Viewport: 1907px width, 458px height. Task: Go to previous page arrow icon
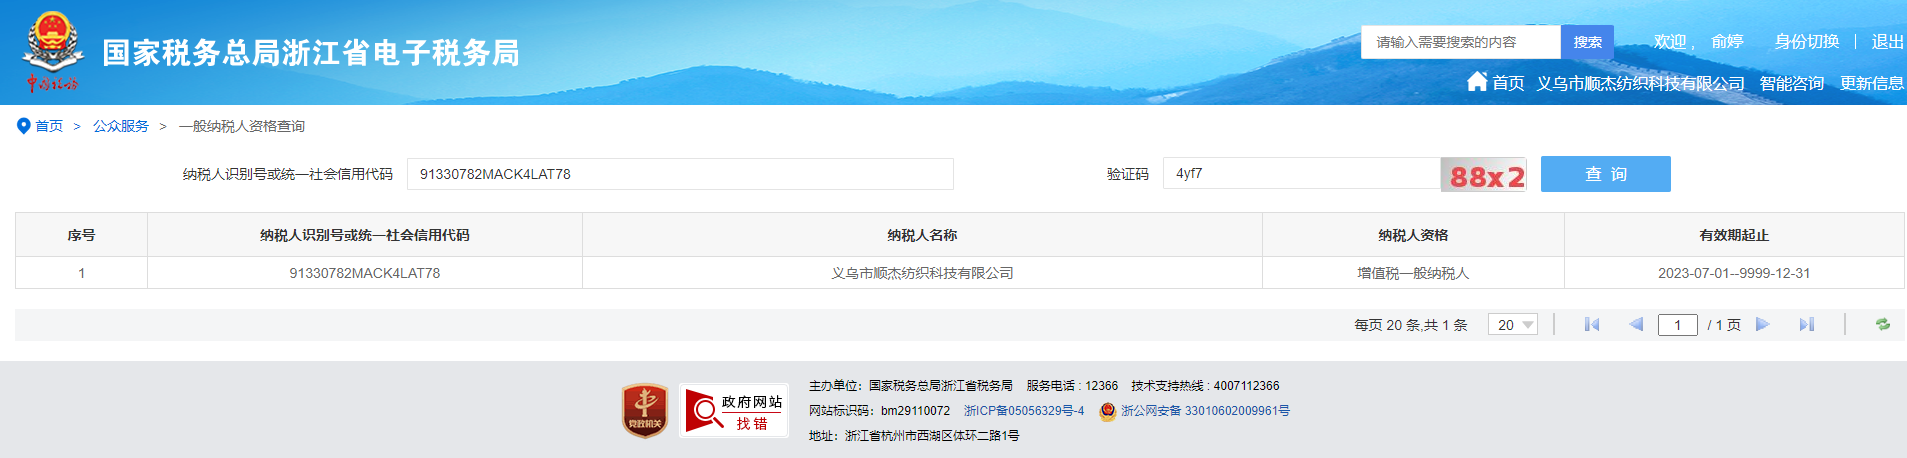point(1636,325)
